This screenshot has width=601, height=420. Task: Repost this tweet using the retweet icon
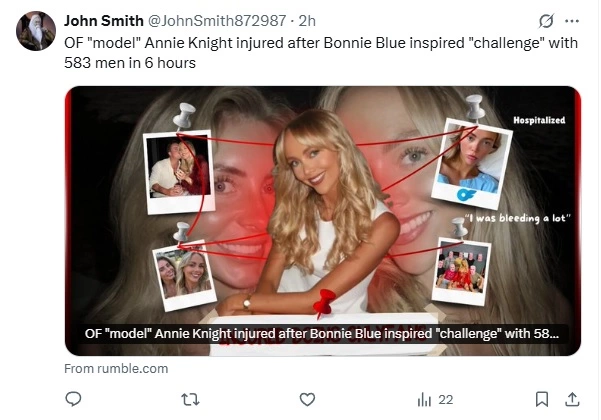pyautogui.click(x=190, y=400)
